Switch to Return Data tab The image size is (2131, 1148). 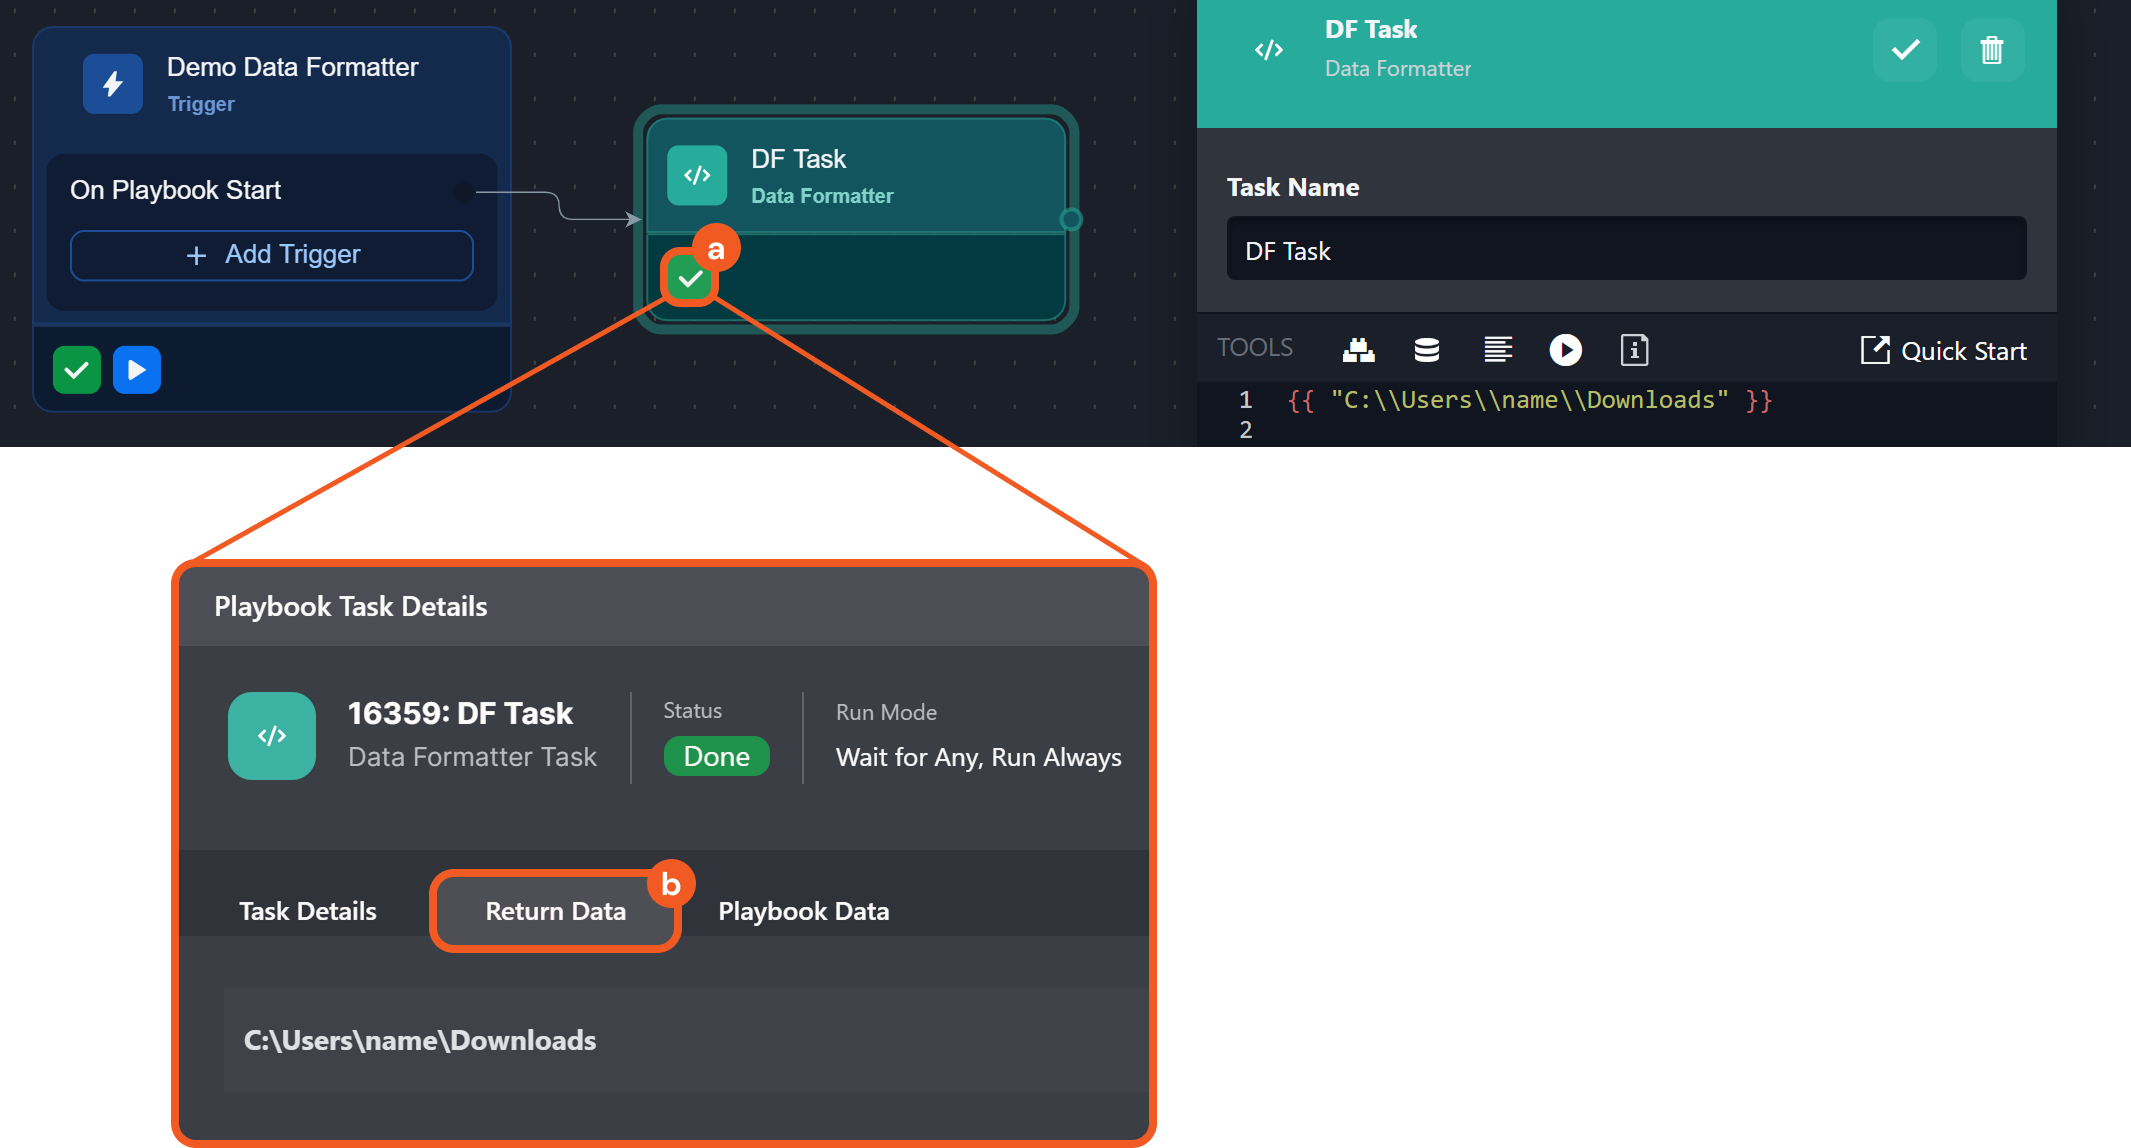click(x=555, y=911)
